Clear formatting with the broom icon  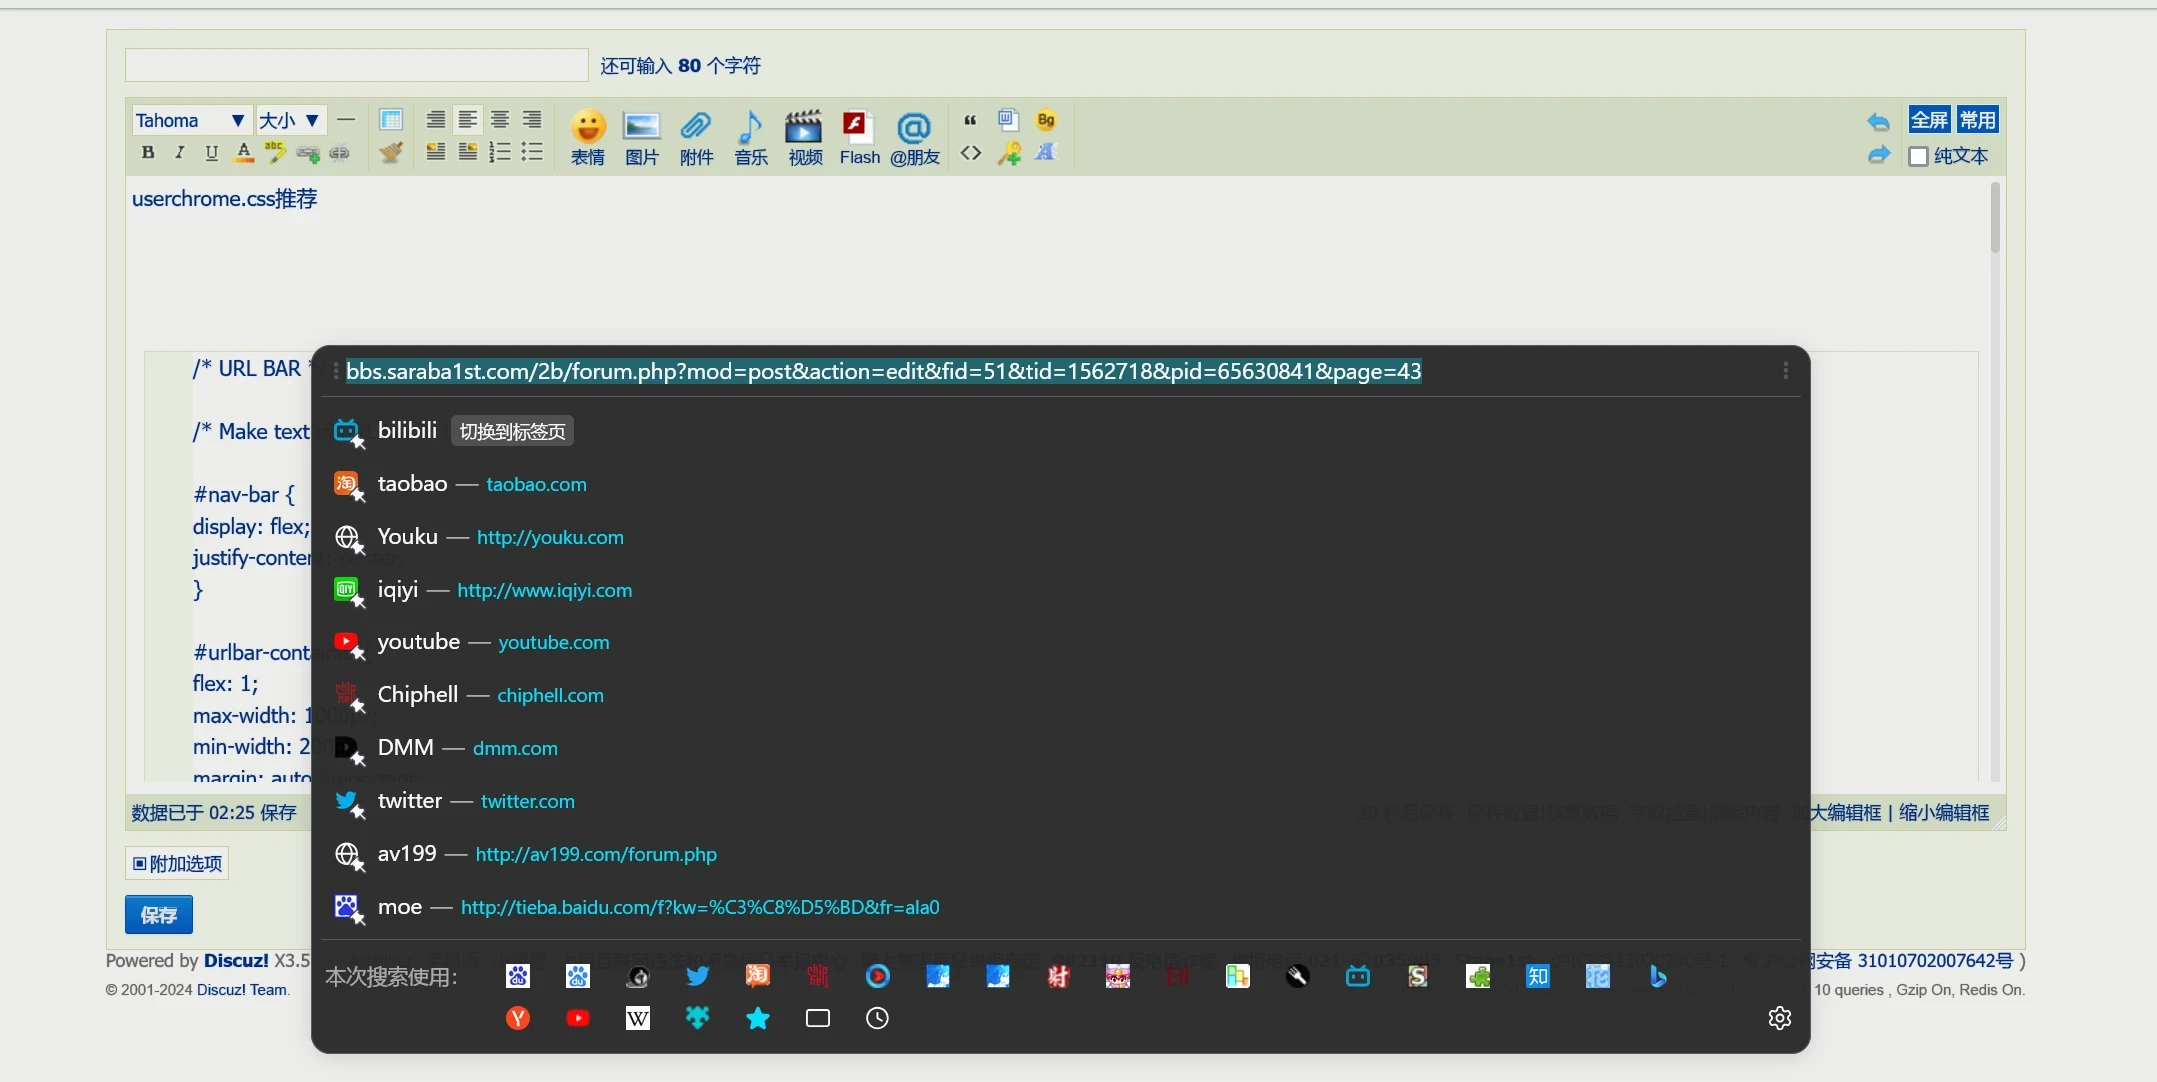(391, 152)
